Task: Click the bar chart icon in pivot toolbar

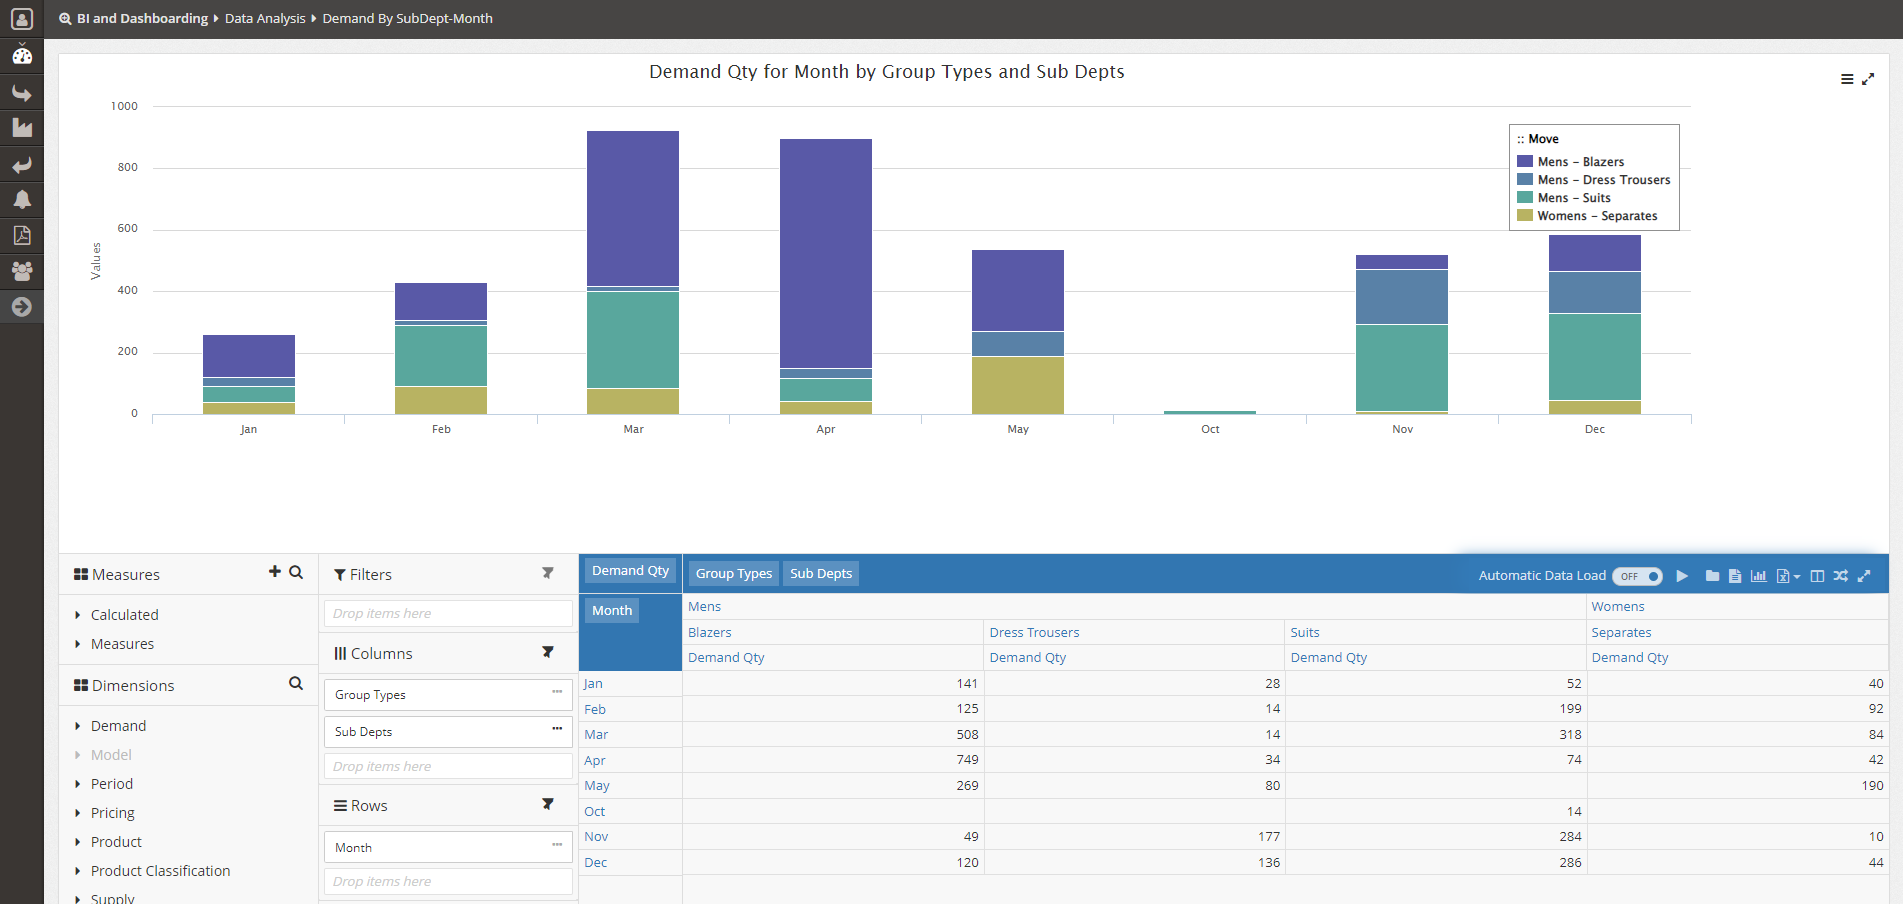Action: point(1758,576)
